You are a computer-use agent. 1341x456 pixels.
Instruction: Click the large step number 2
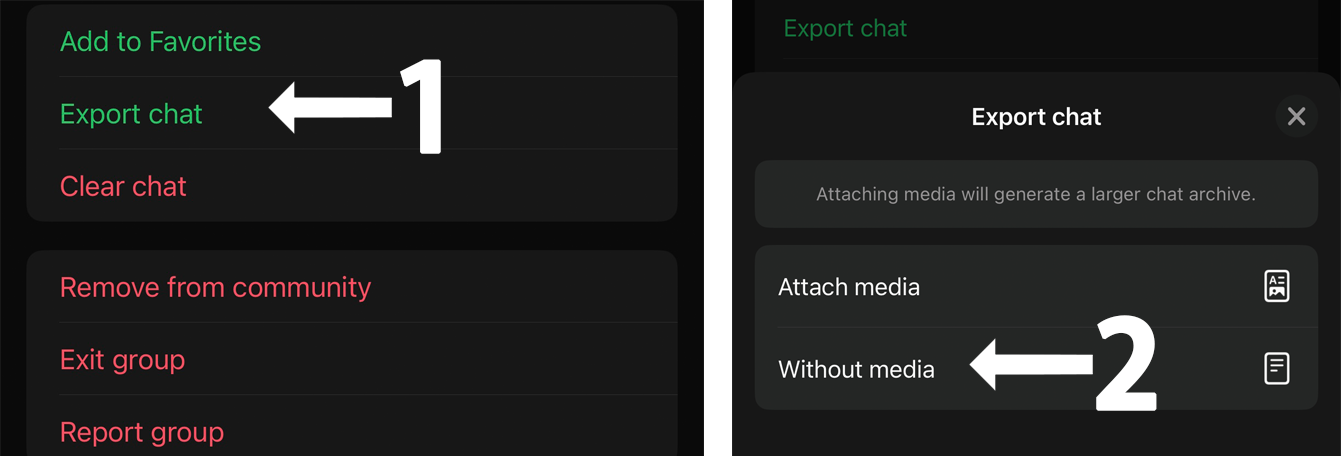pos(1126,363)
